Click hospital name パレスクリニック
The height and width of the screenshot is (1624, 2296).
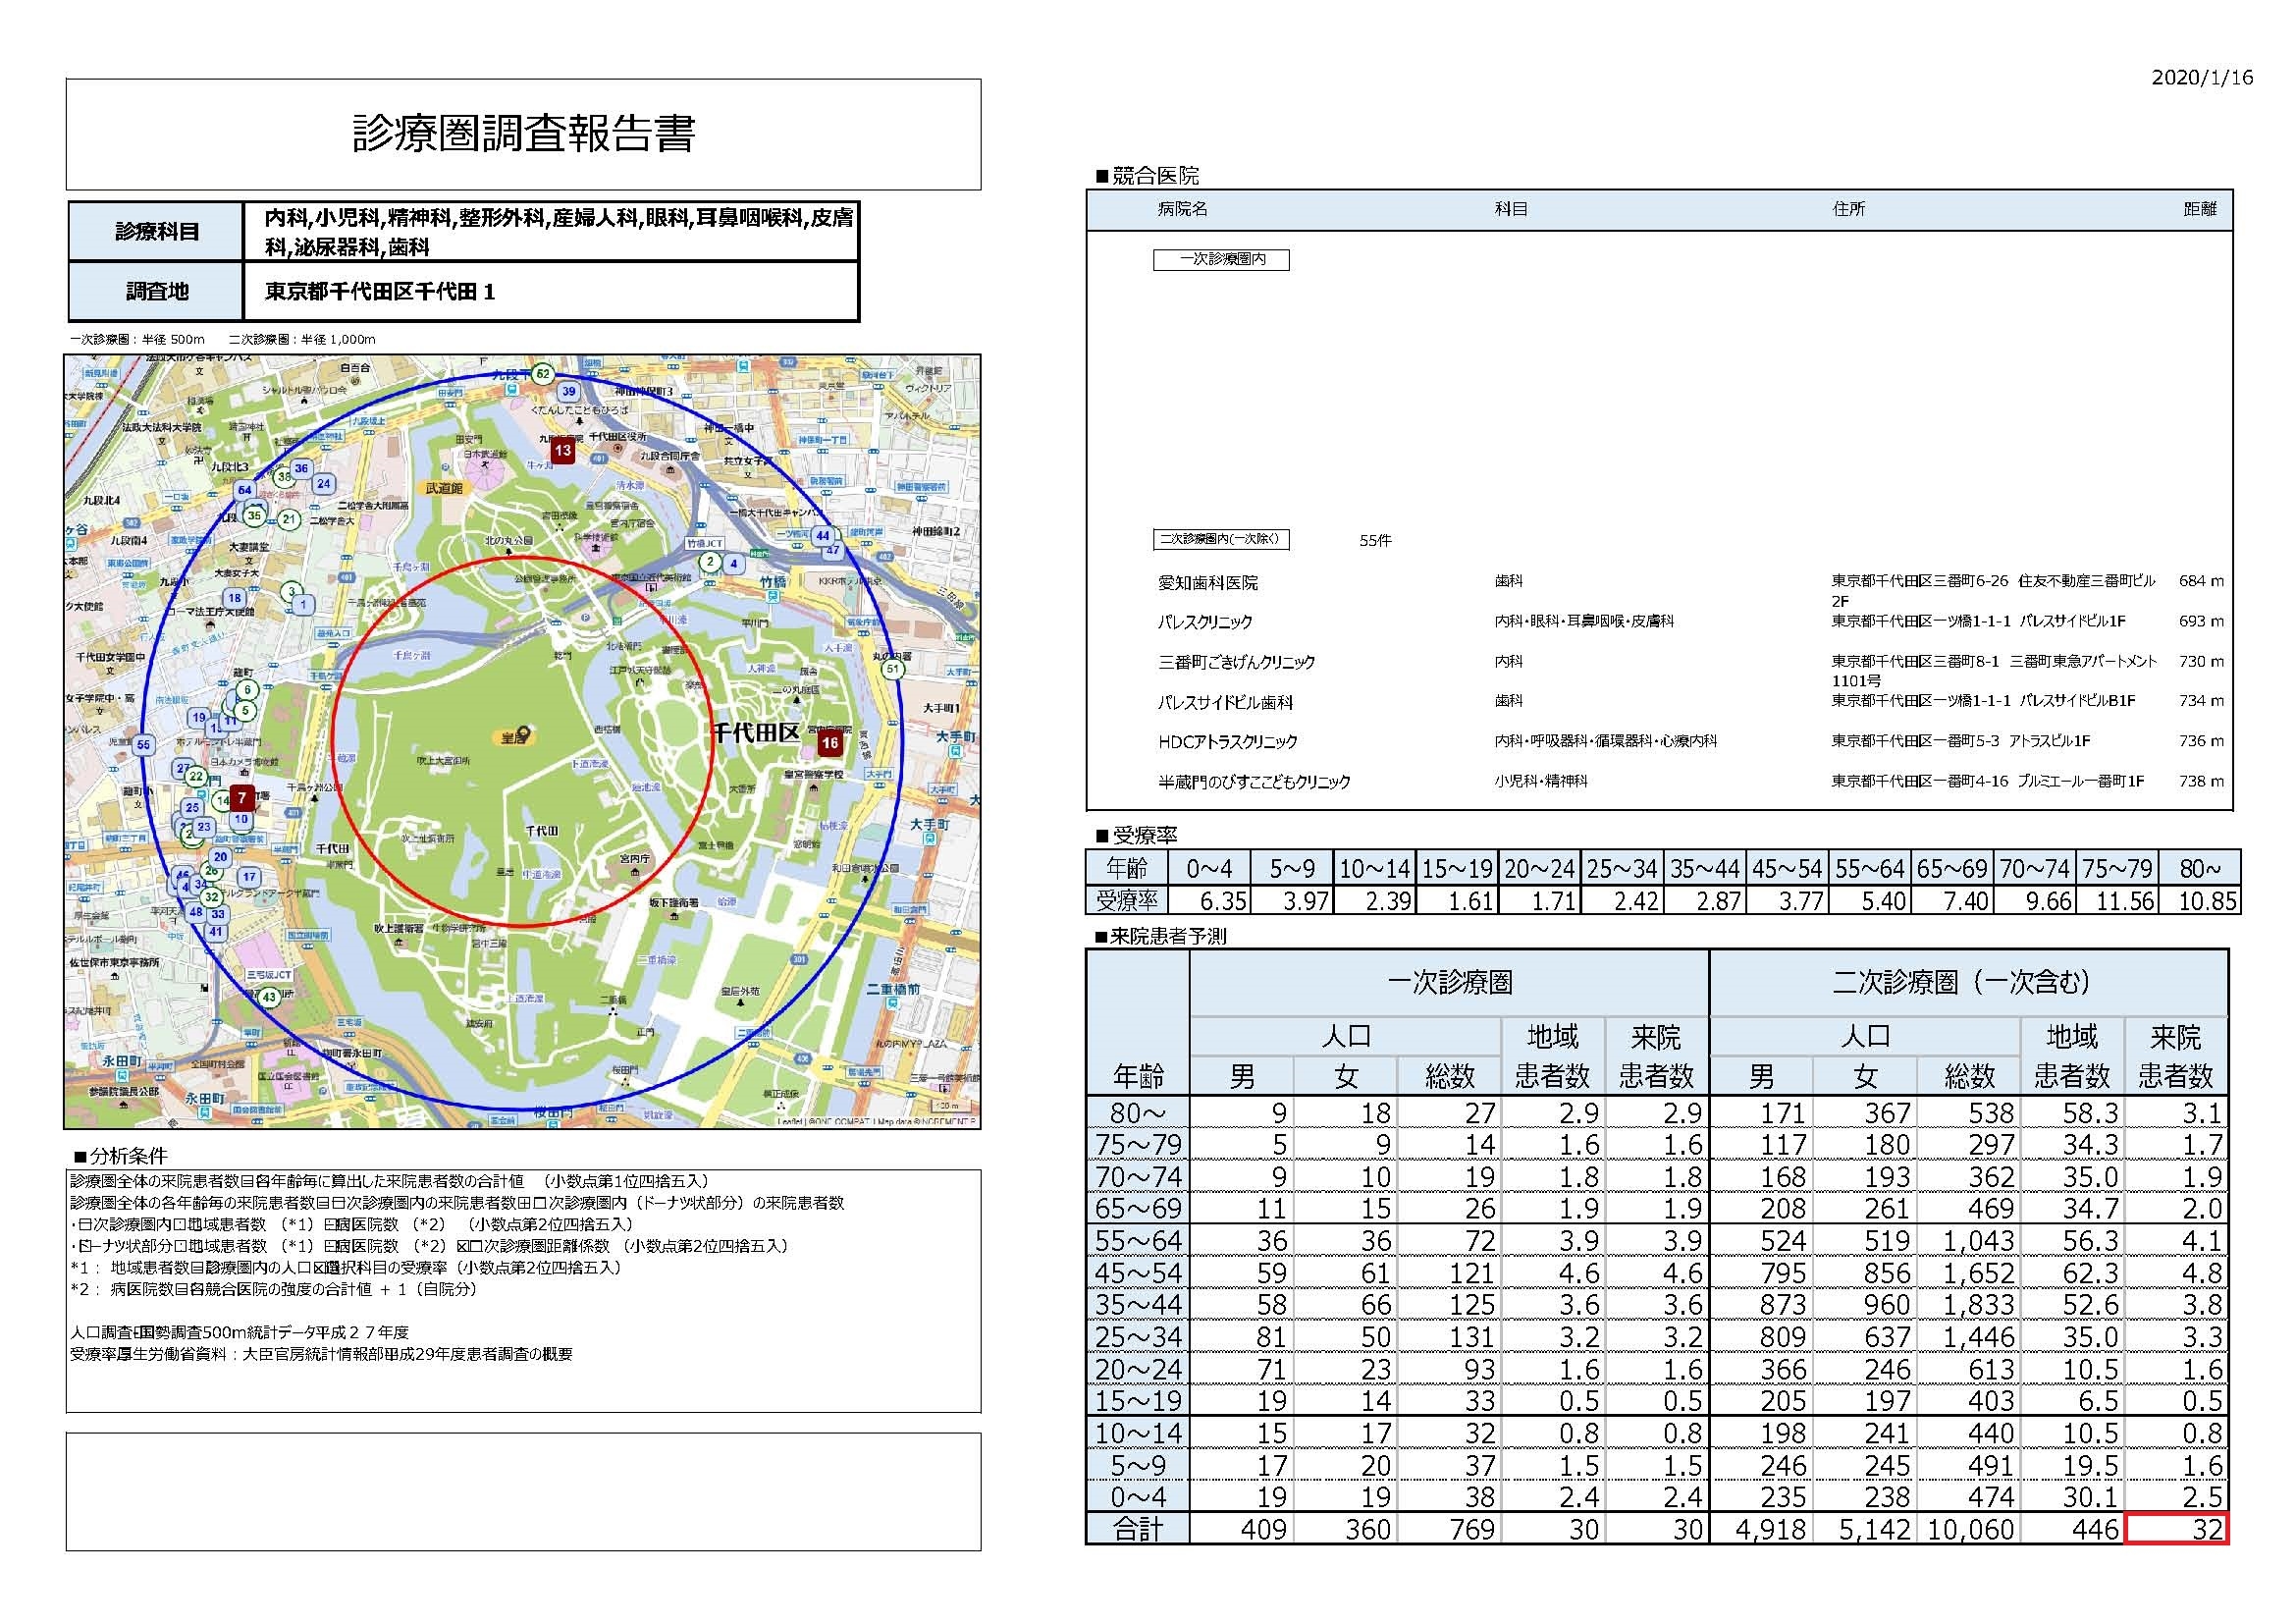click(1205, 622)
